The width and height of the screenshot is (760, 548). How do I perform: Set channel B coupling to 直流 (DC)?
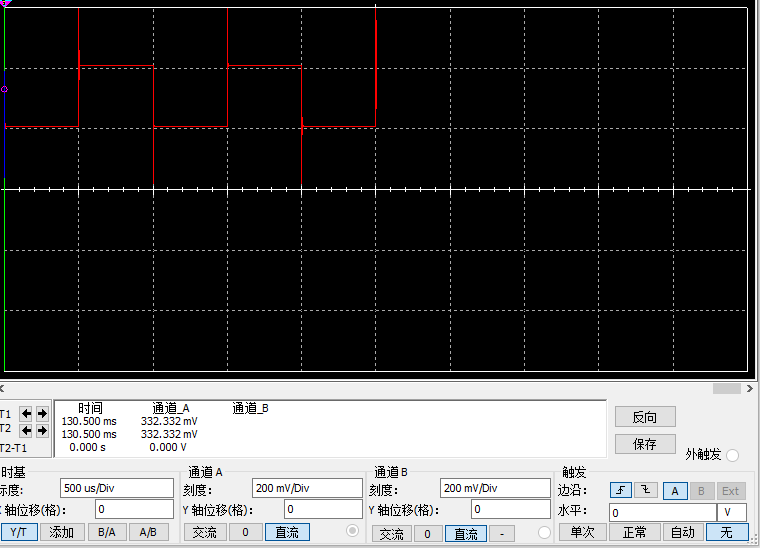pos(466,533)
